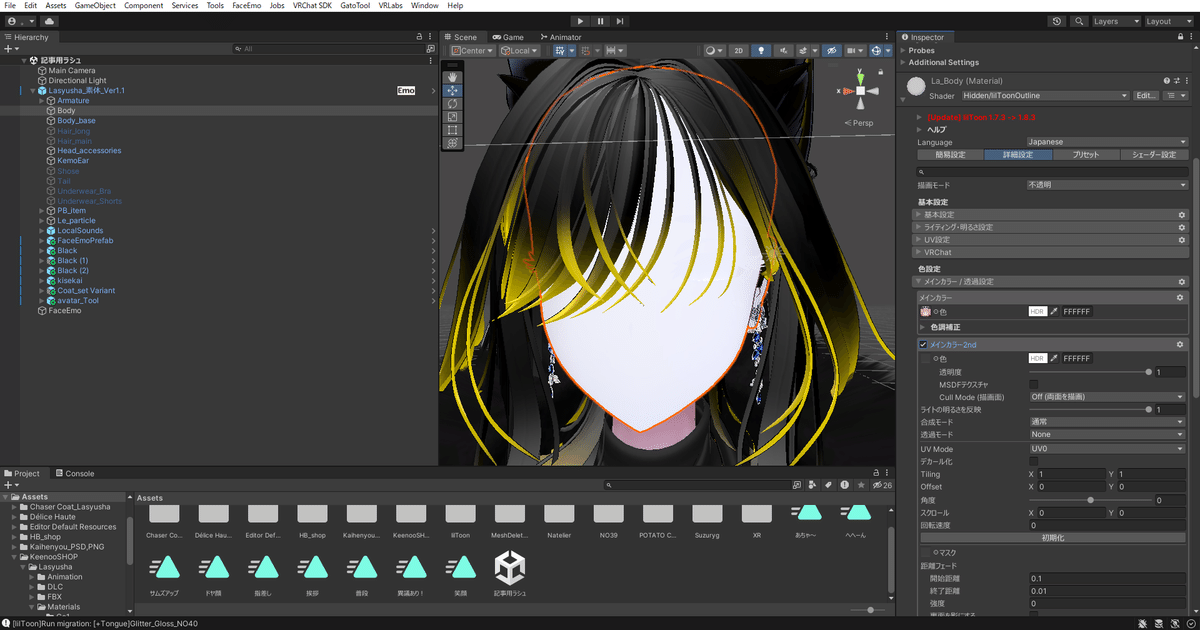This screenshot has width=1200, height=630.
Task: Click the main color HDR swatch
Action: (1037, 312)
